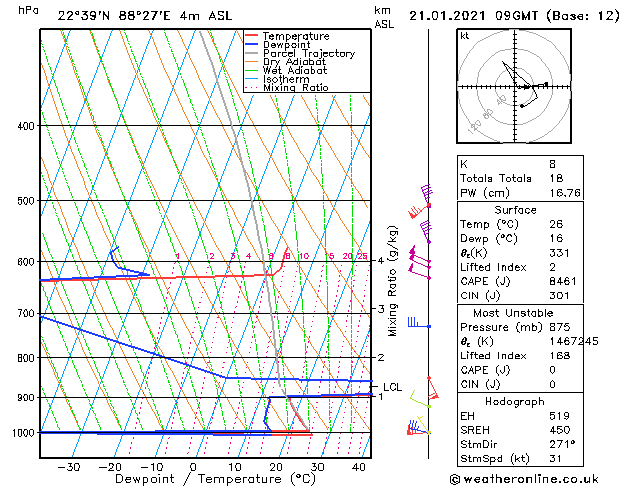Click the 1000 hPa axis label
The image size is (629, 486).
(23, 433)
